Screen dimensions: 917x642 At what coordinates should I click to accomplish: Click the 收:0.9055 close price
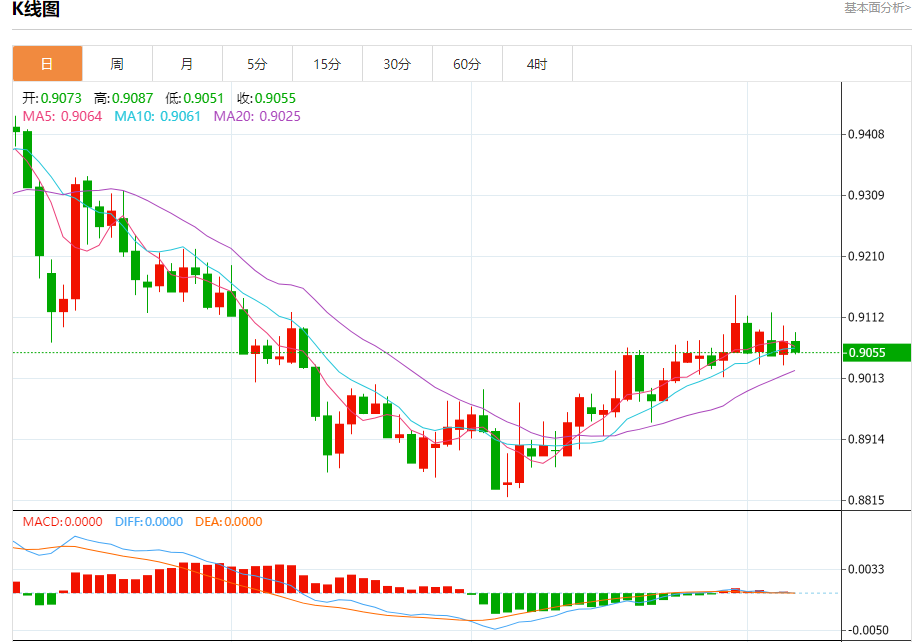(x=267, y=98)
